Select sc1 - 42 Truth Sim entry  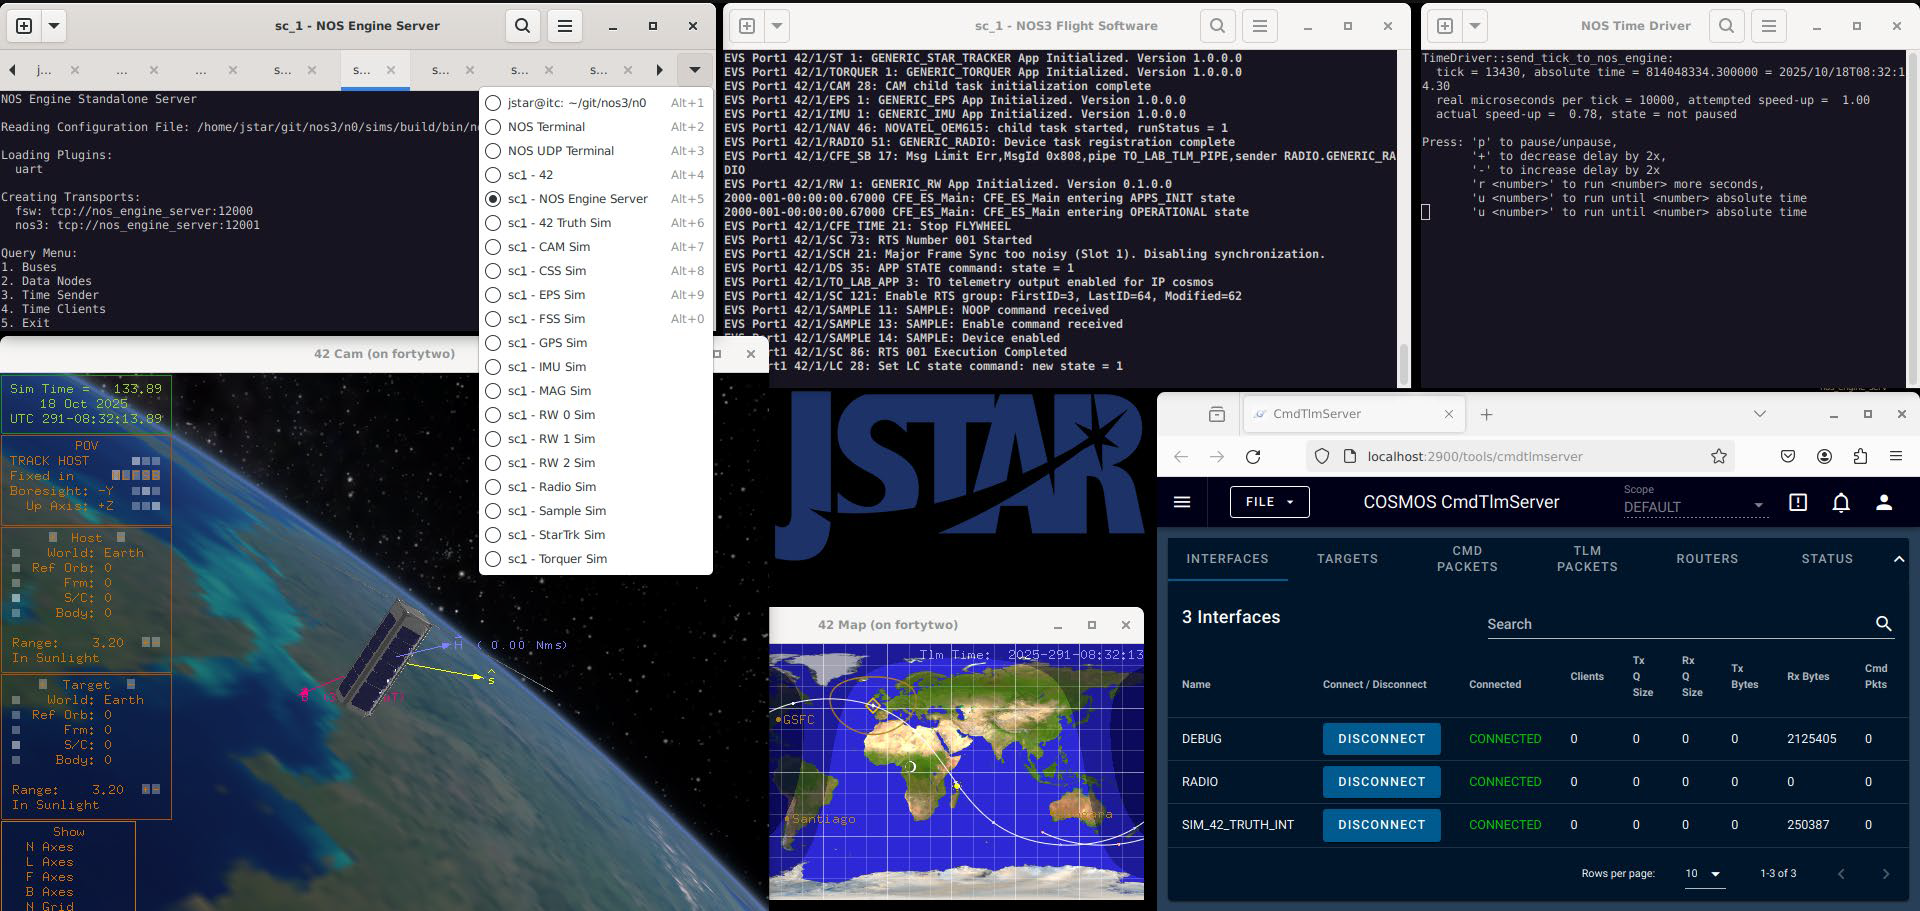coord(595,223)
